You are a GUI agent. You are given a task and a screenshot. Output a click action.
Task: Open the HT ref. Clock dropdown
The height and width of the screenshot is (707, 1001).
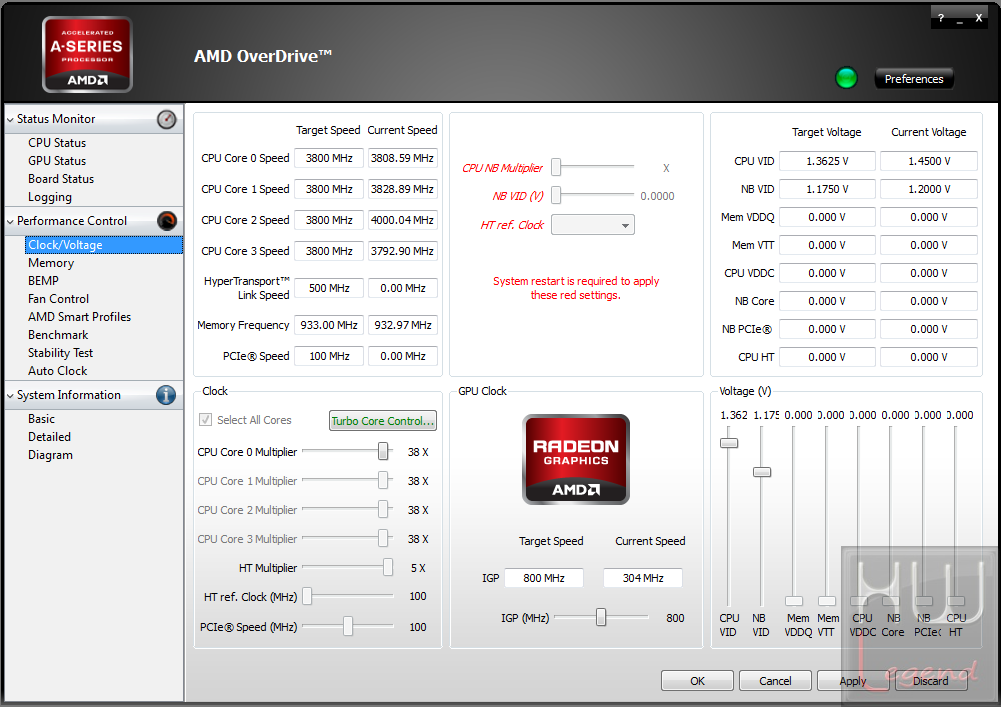coord(593,225)
